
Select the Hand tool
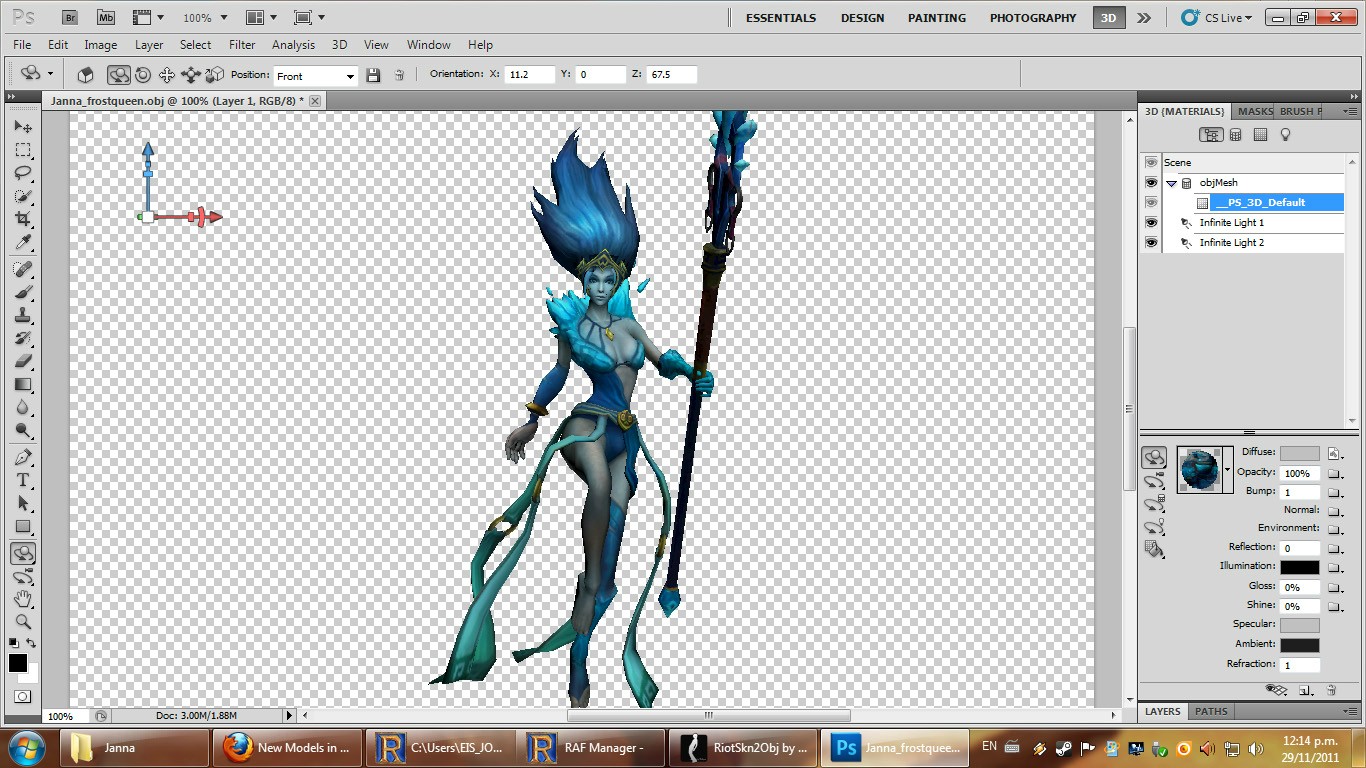tap(23, 599)
